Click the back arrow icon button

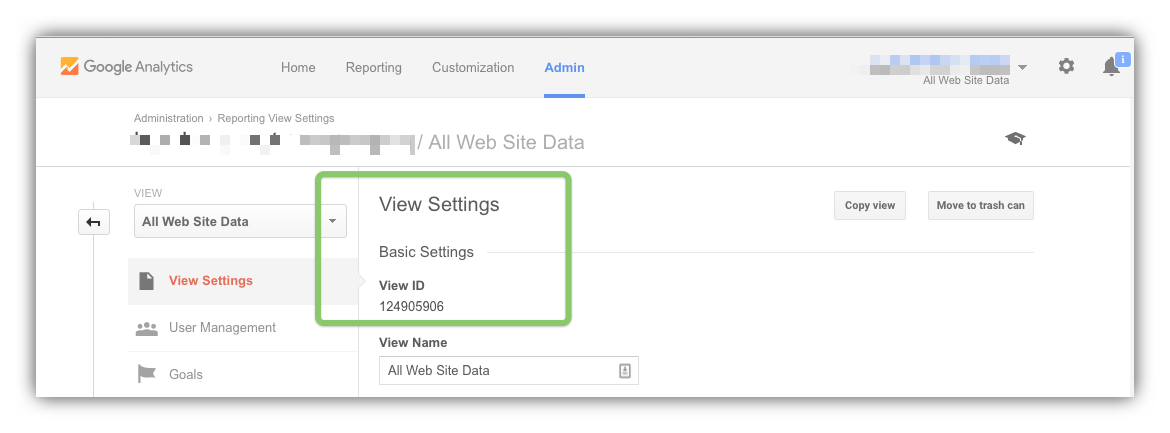94,222
